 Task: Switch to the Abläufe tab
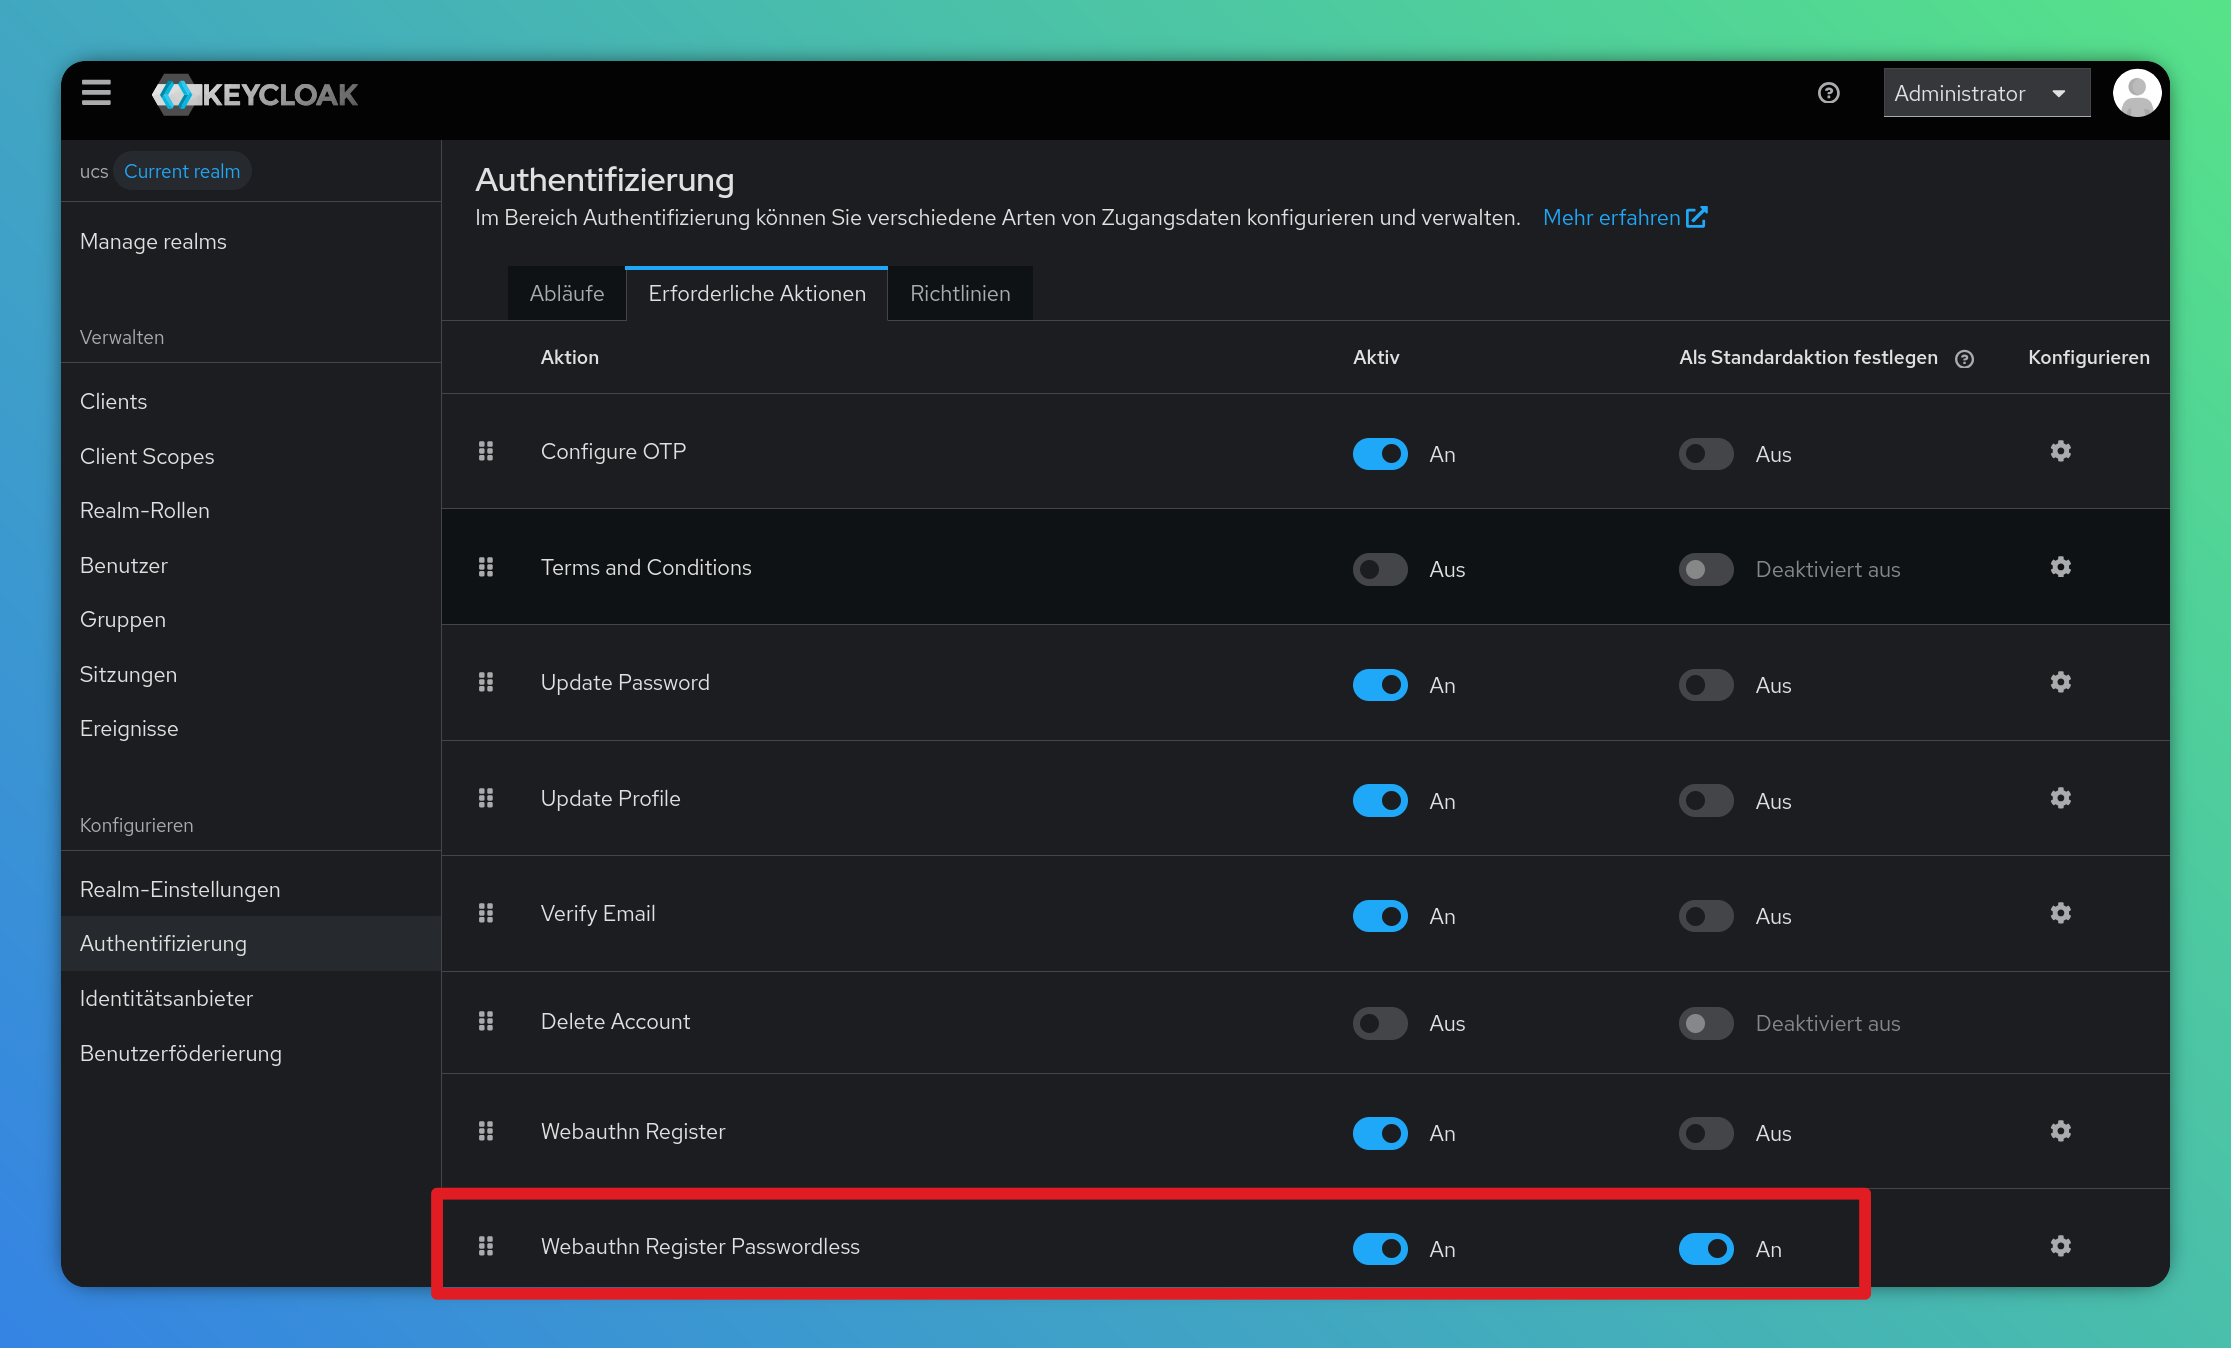(567, 293)
